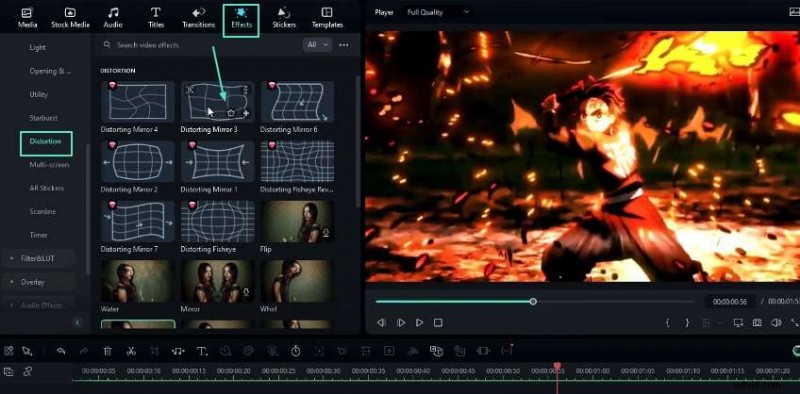Add text with the T tool
The image size is (800, 394).
coord(202,351)
